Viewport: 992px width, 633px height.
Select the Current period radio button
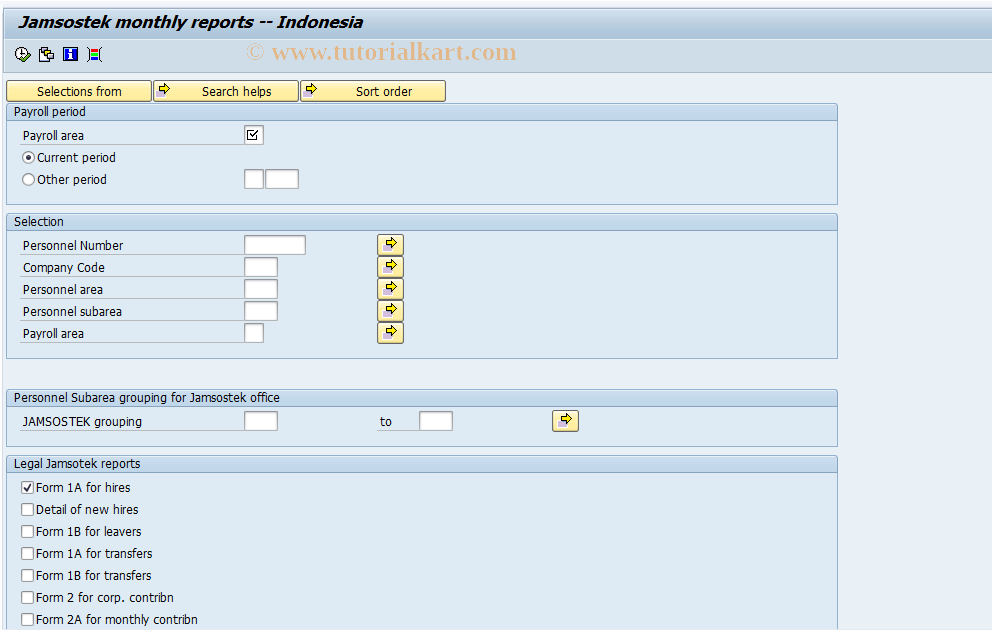pos(28,157)
